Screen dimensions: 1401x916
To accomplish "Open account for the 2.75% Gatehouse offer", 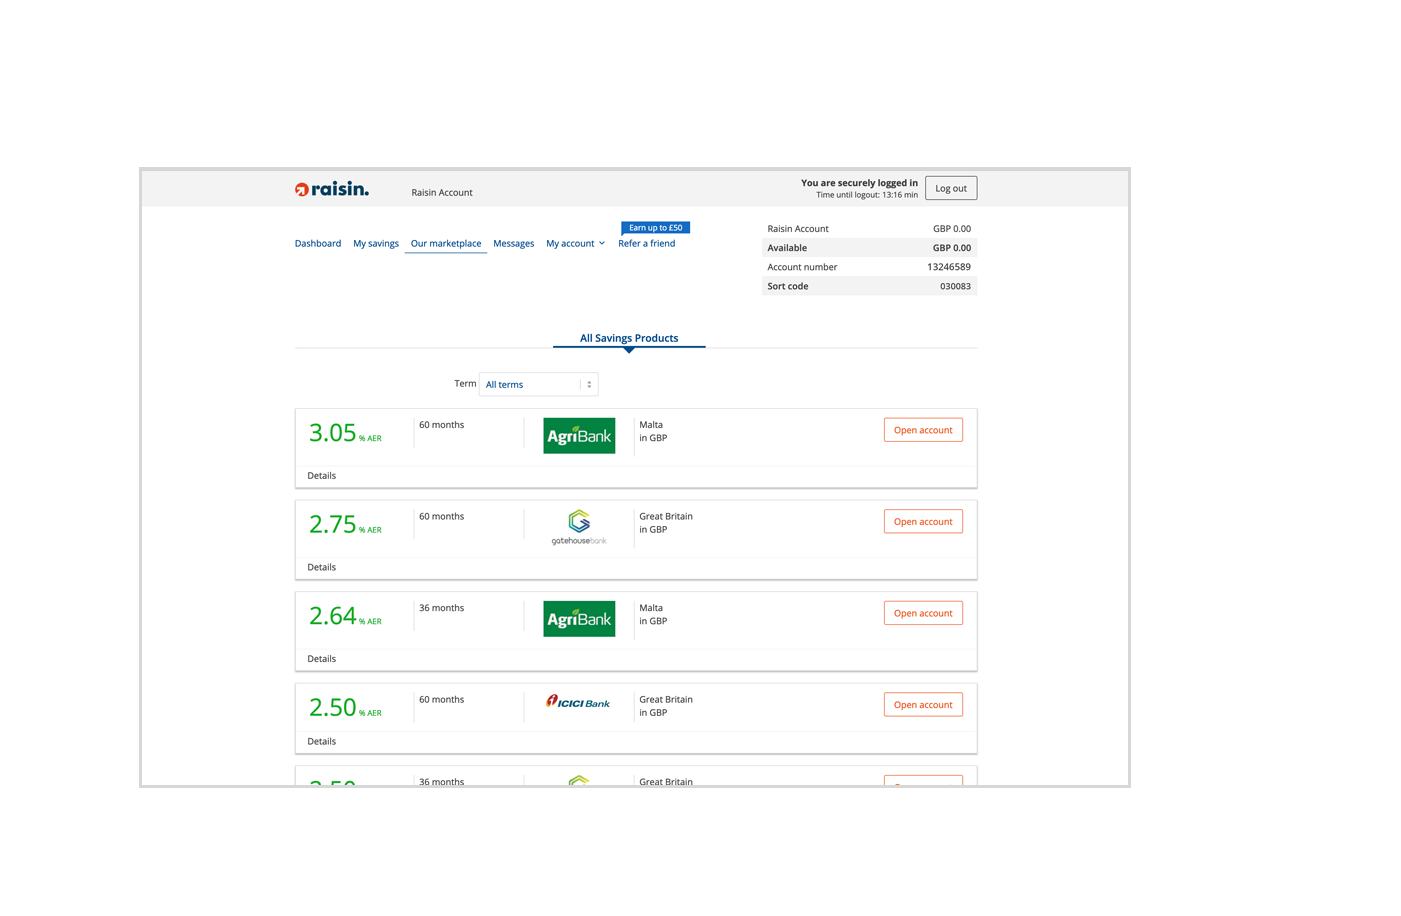I will click(923, 521).
